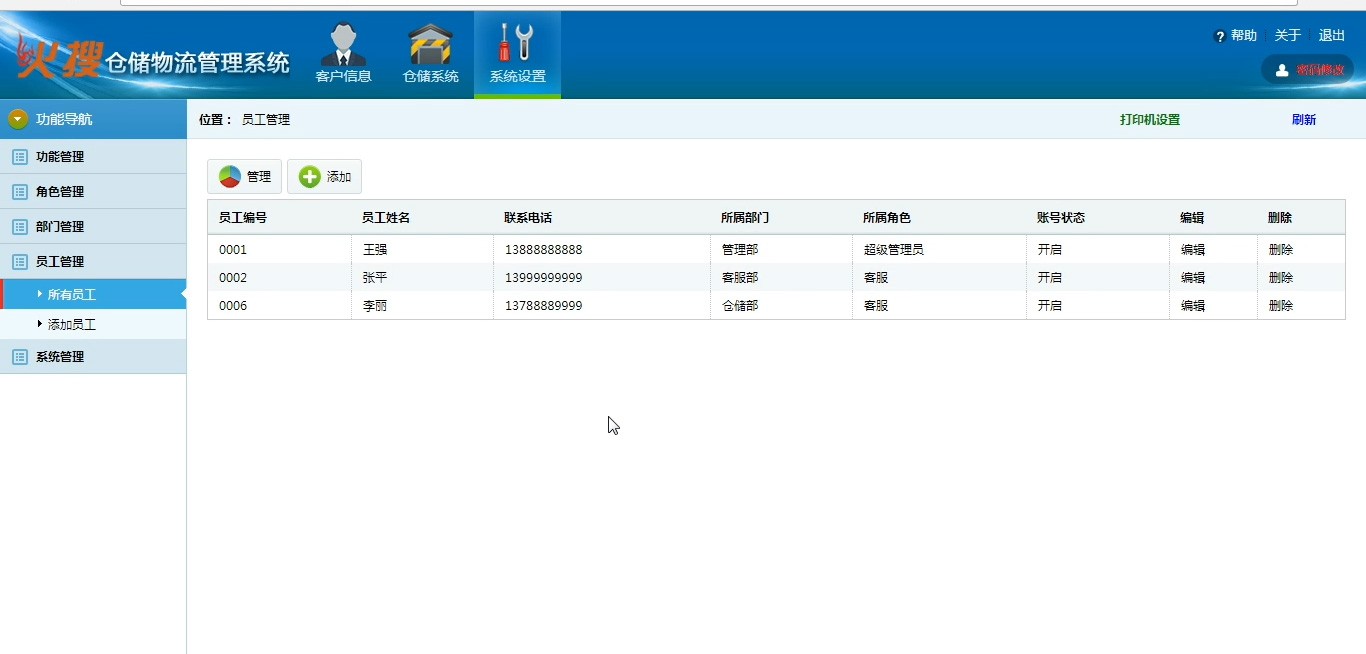Click the 刷新 link

1303,120
